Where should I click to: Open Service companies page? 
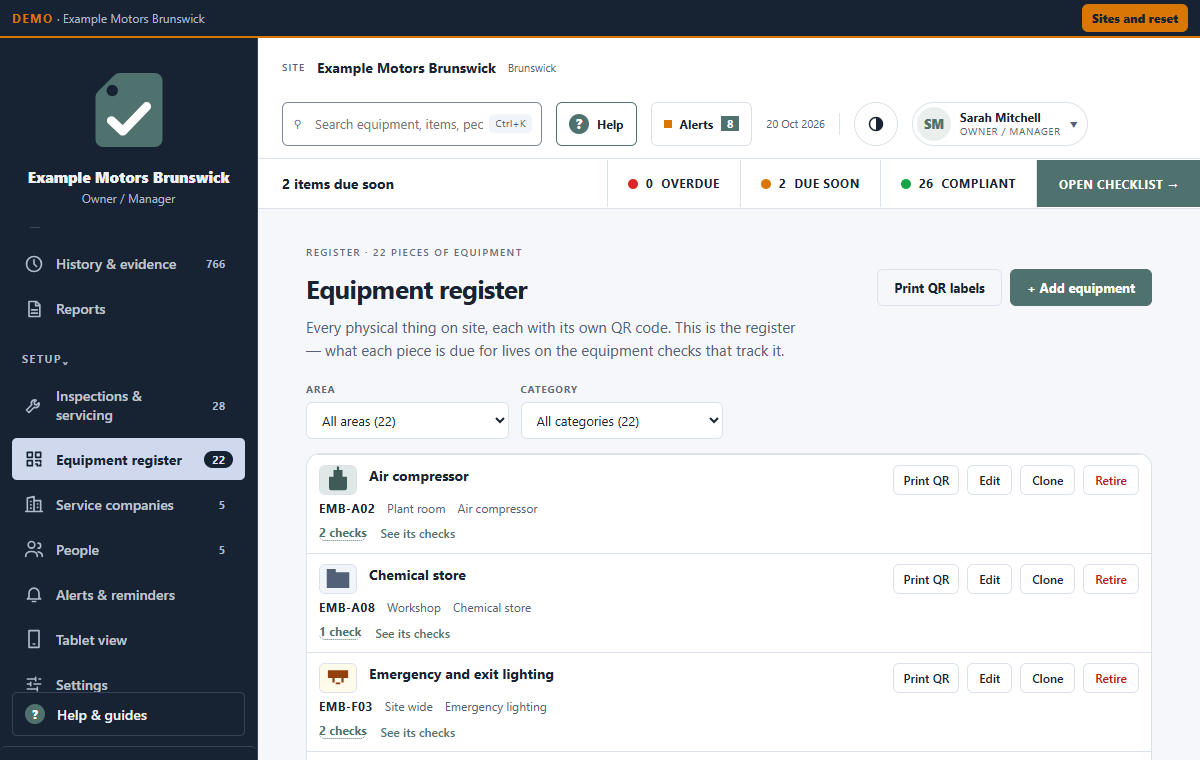128,505
